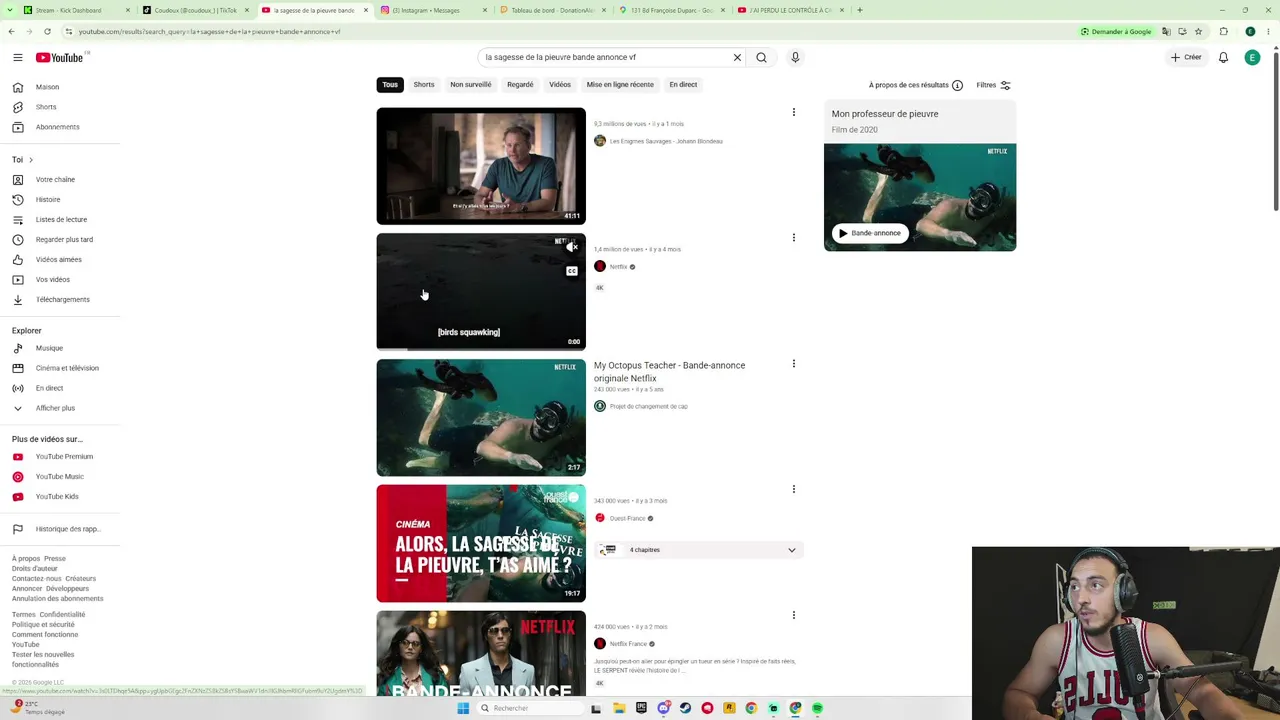Screen dimensions: 1280x720
Task: Open the info icon beside À propos de ces résultats
Action: point(957,85)
